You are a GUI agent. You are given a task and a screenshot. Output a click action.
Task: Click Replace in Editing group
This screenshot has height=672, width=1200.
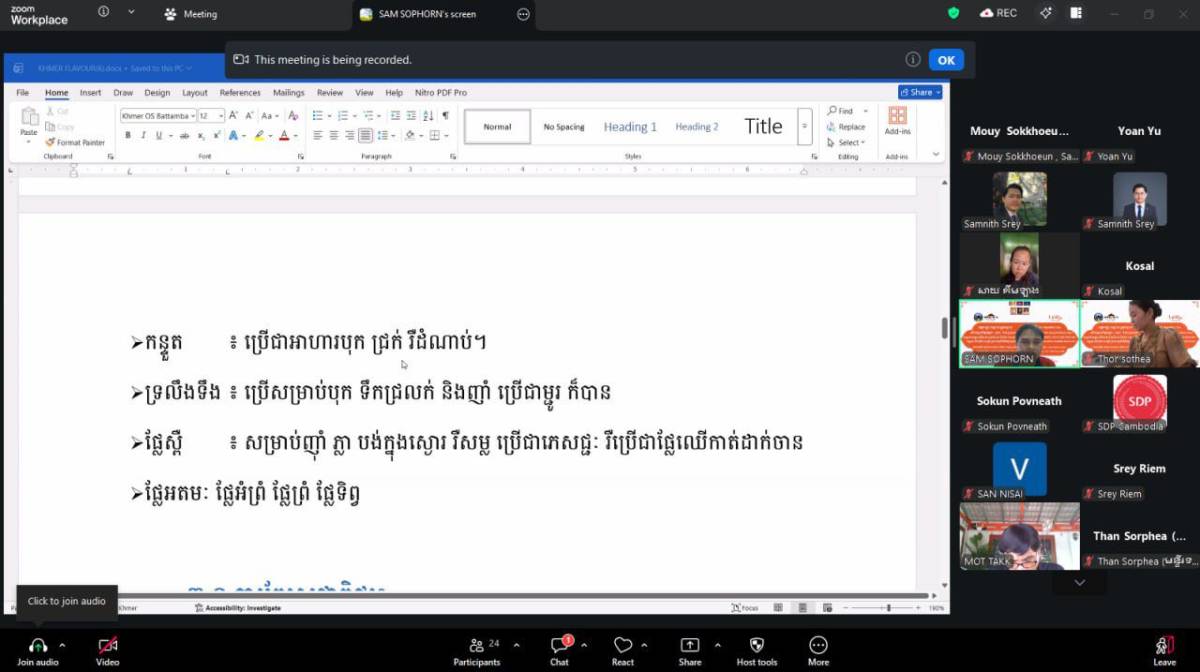(x=846, y=127)
